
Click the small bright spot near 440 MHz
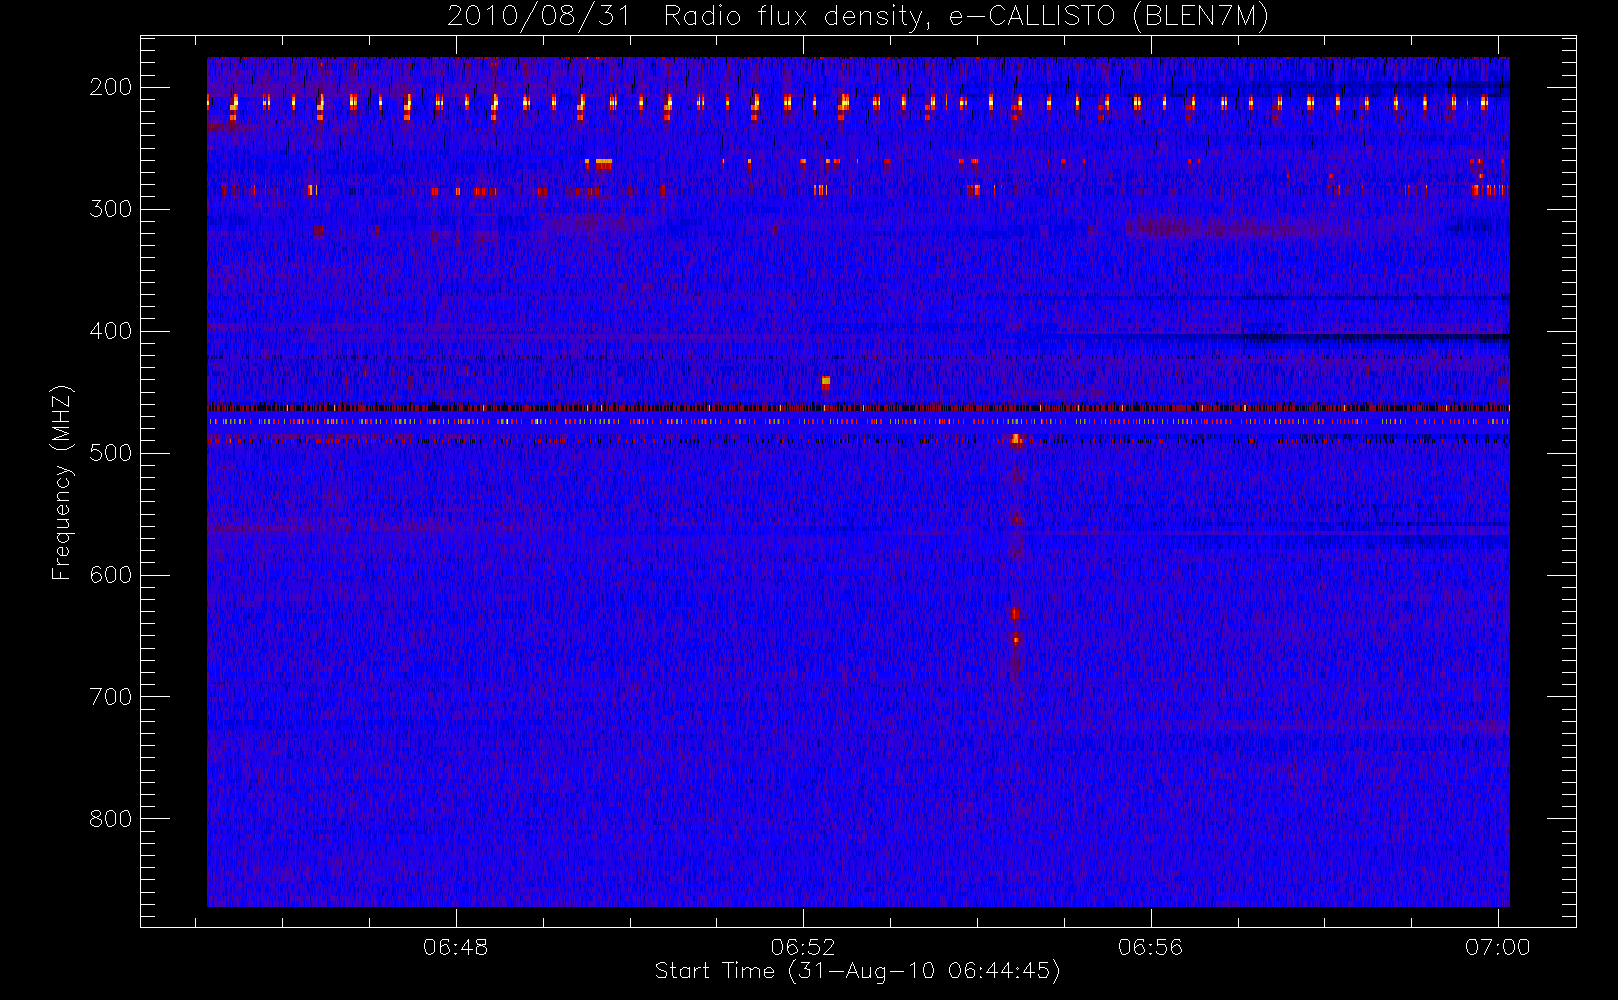tap(826, 382)
